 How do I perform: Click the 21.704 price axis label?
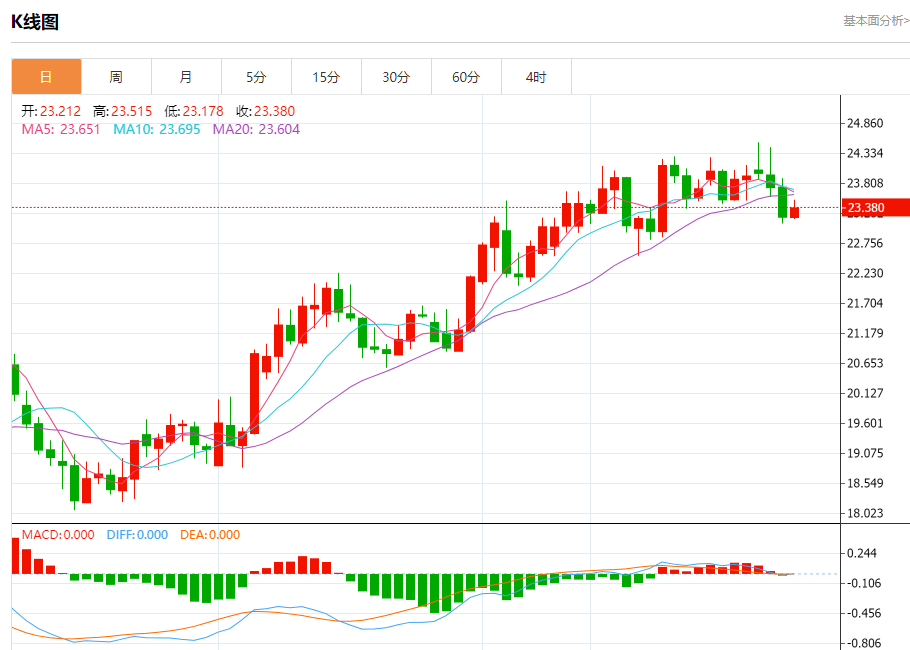865,303
